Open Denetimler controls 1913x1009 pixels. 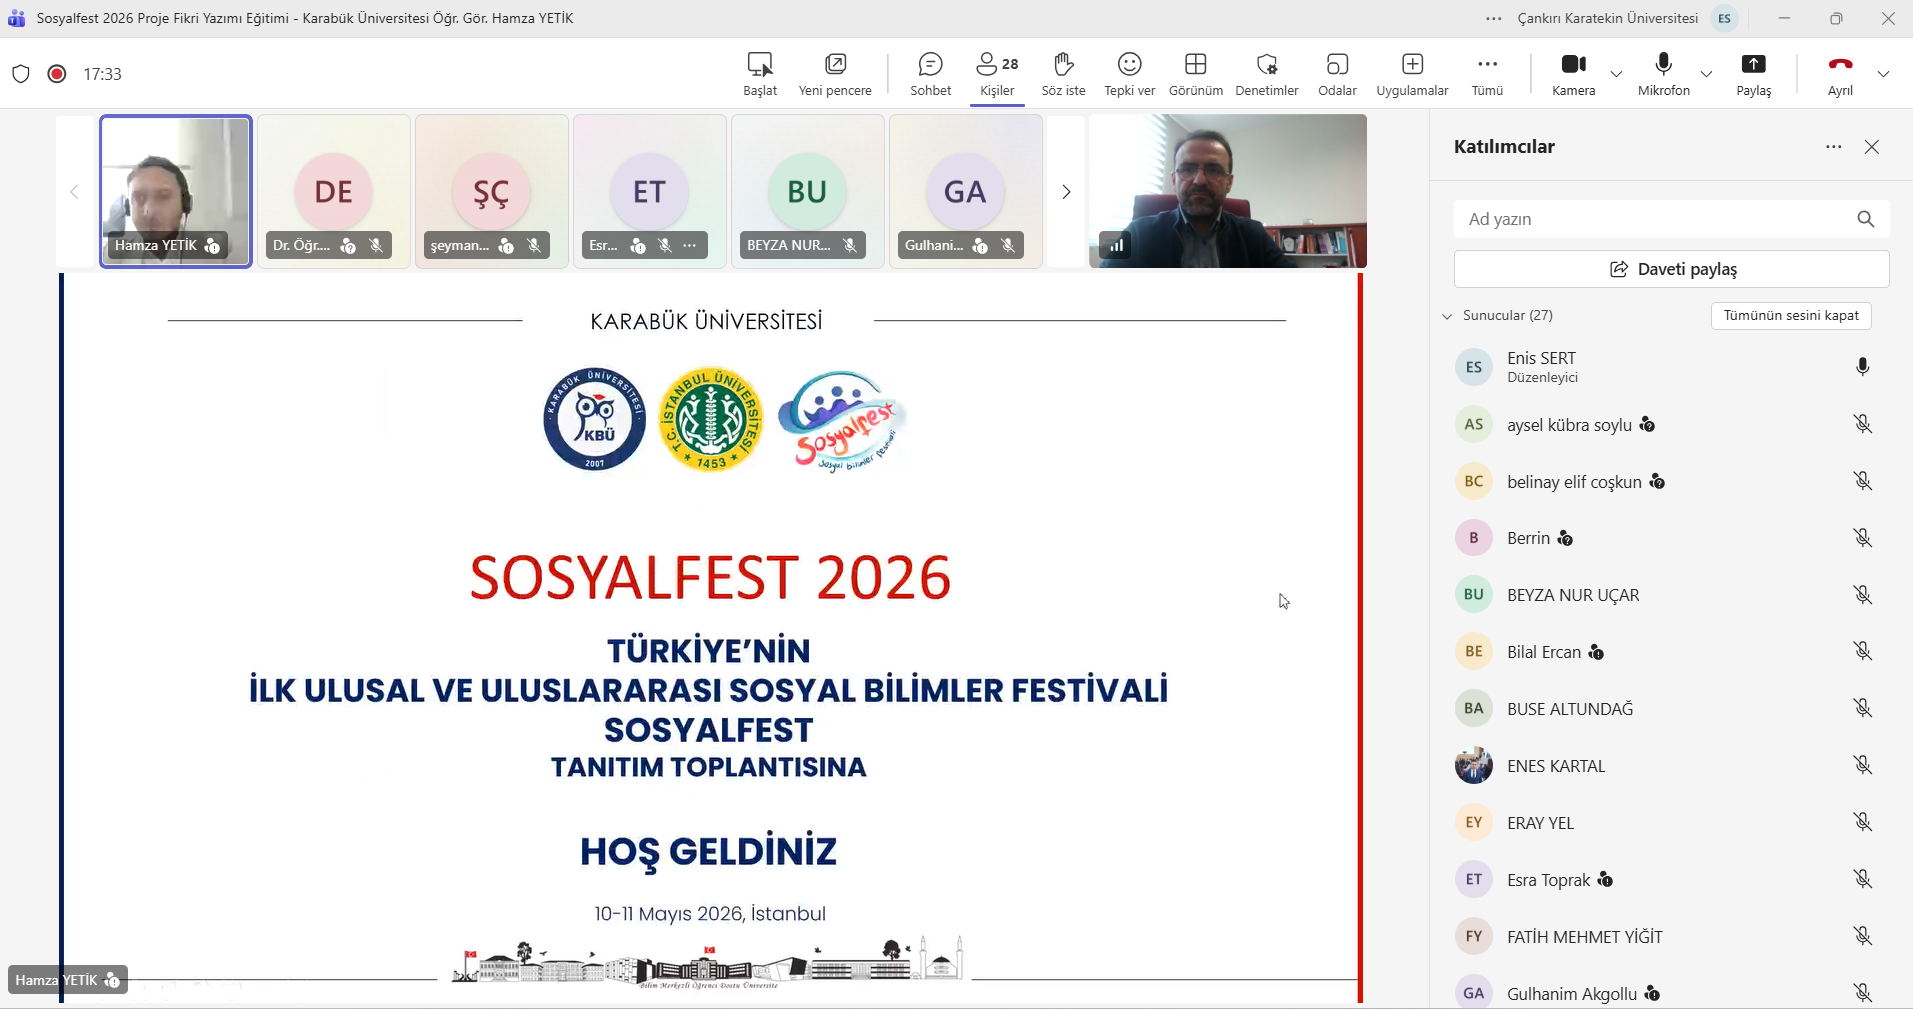1266,74
